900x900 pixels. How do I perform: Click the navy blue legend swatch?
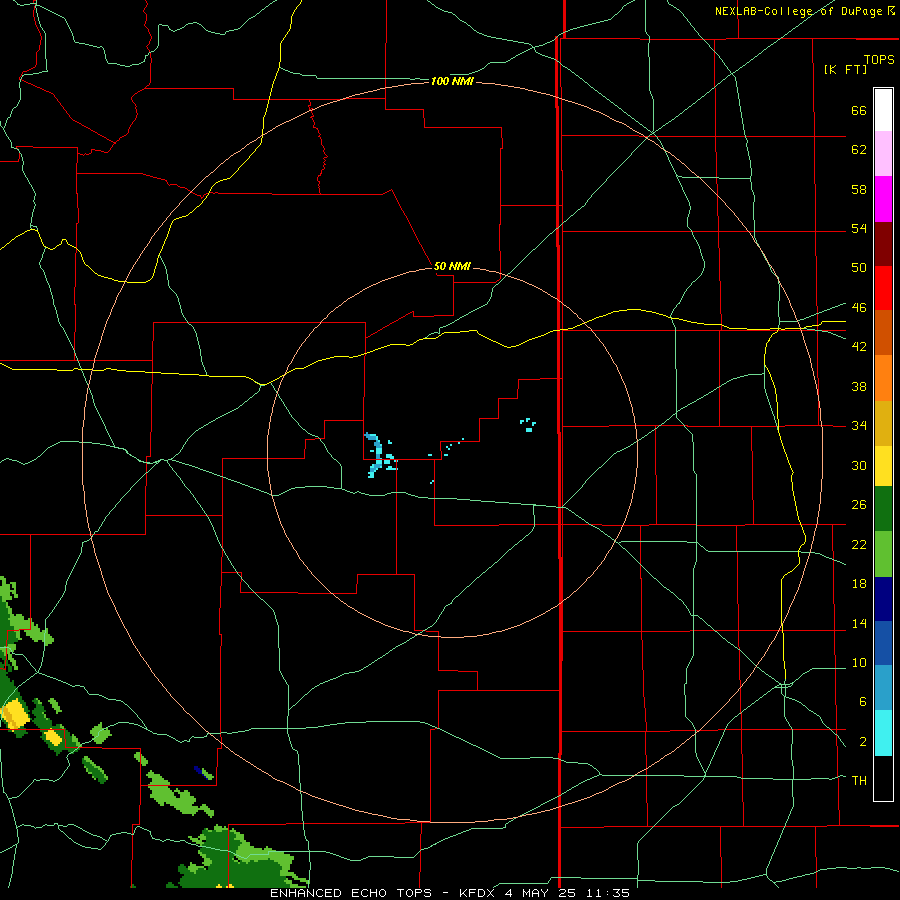[883, 599]
